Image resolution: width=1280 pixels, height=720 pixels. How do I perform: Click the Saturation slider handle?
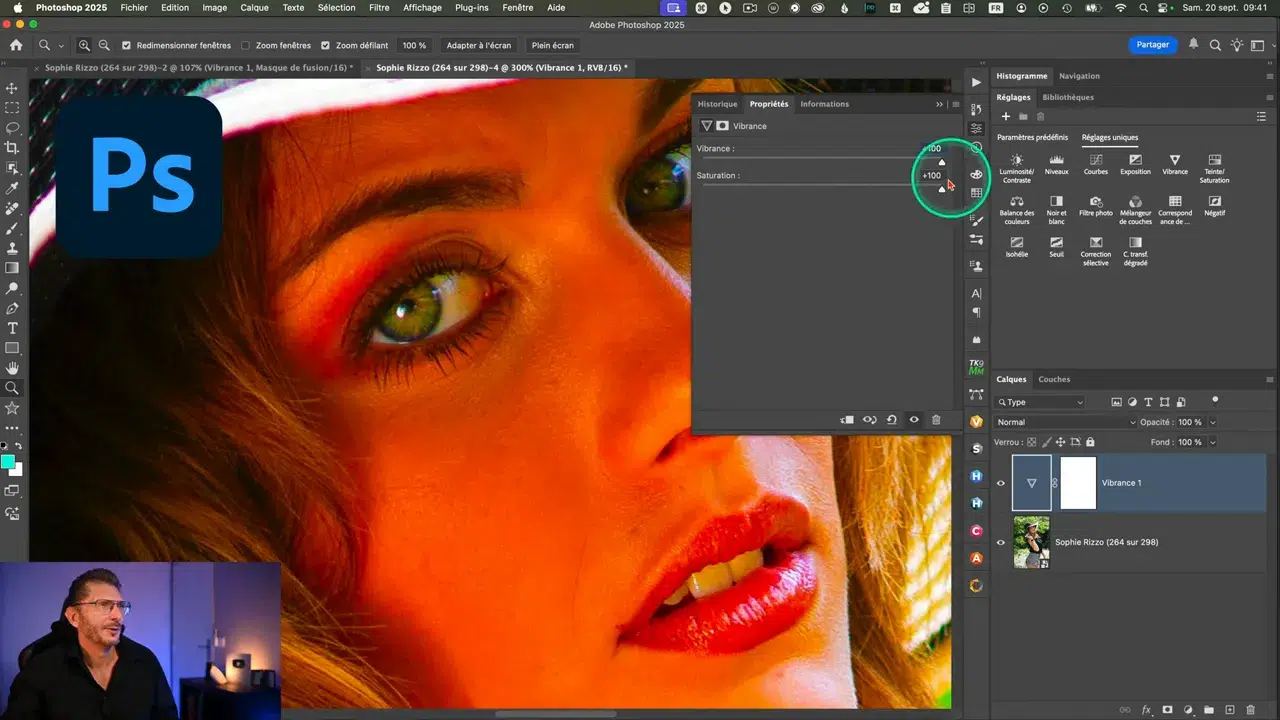pyautogui.click(x=941, y=189)
